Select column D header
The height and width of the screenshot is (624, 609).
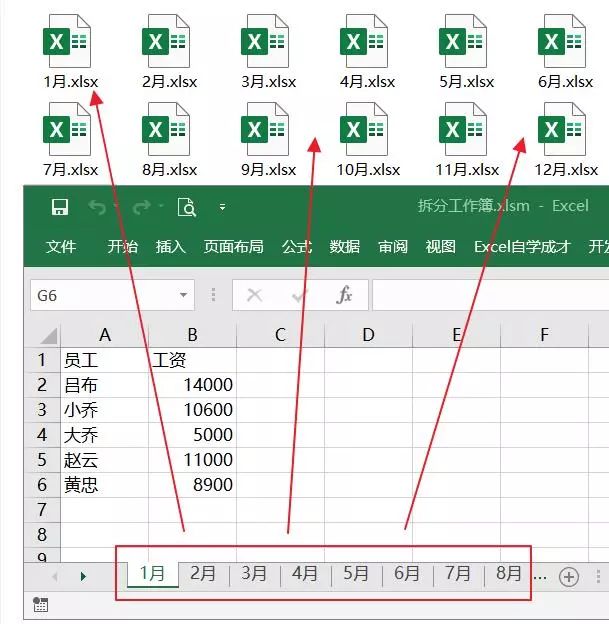pyautogui.click(x=369, y=335)
